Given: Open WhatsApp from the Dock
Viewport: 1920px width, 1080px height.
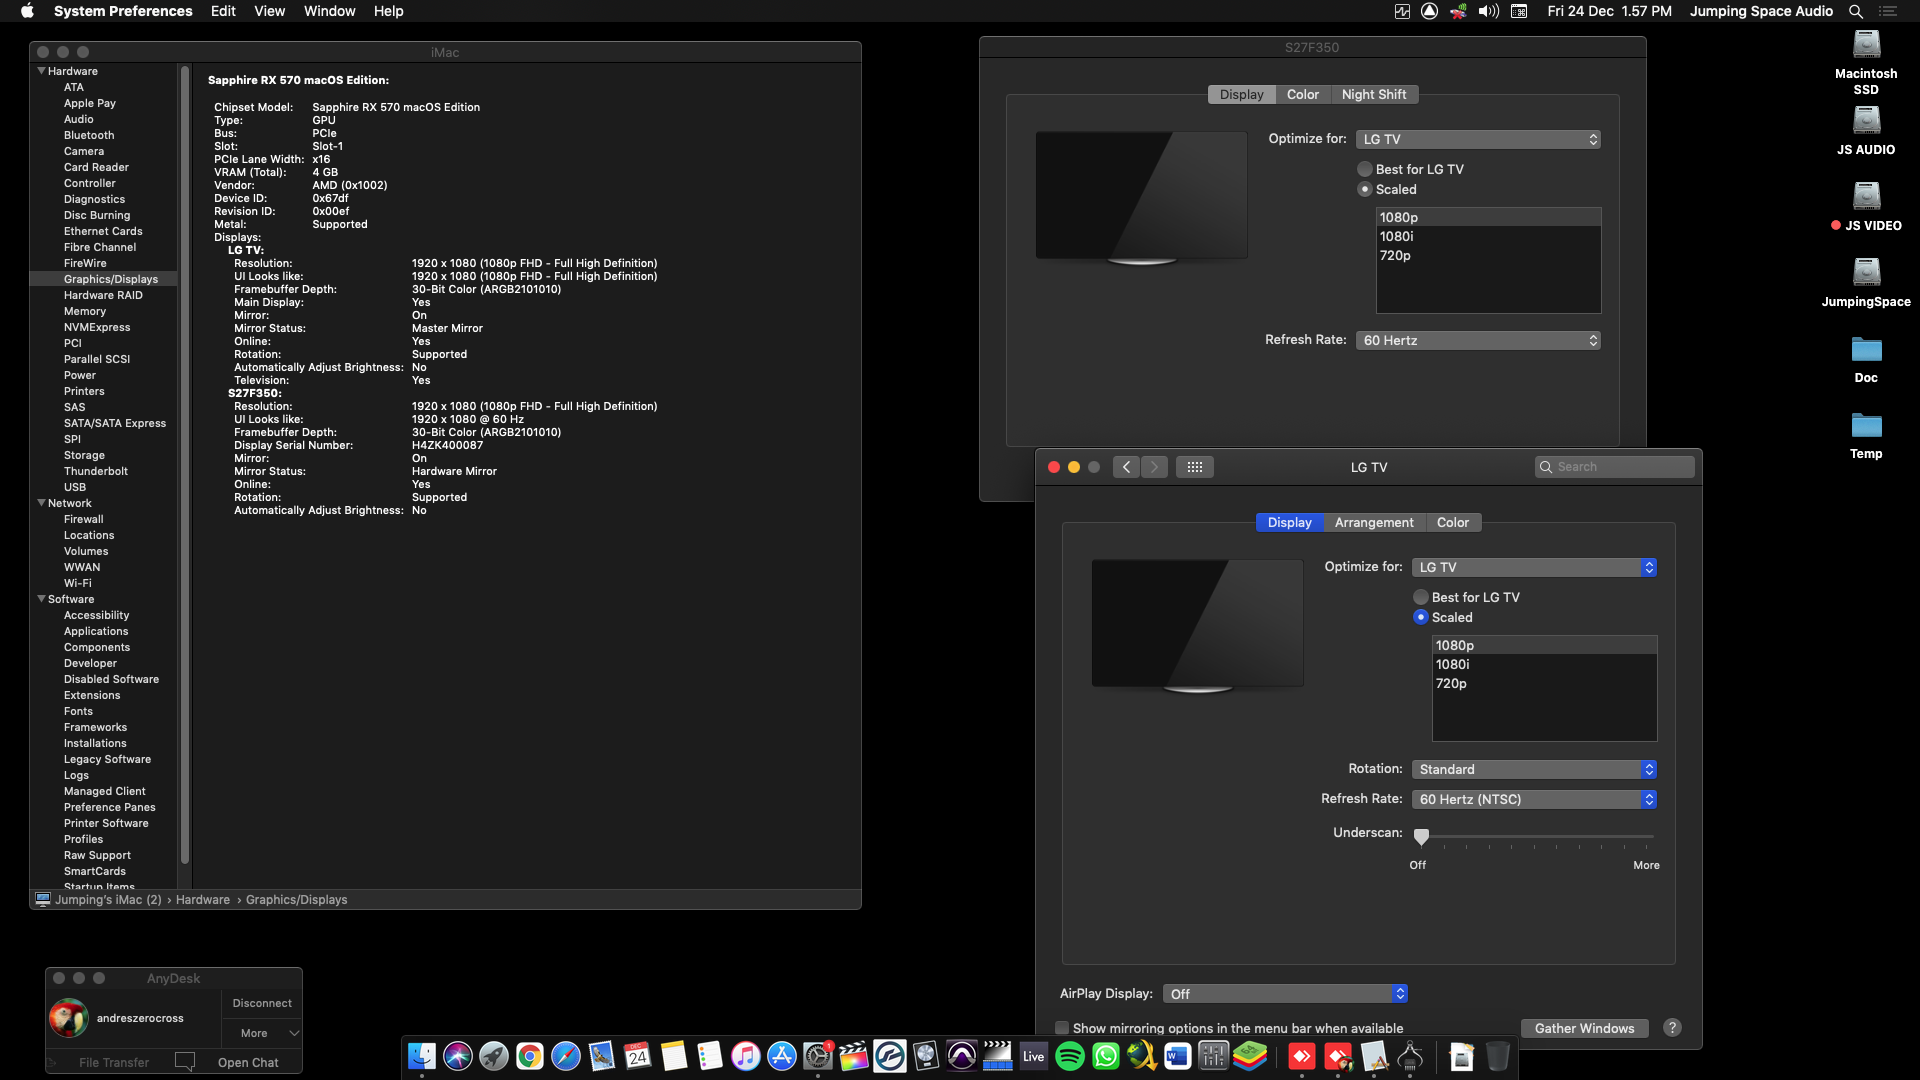Looking at the screenshot, I should point(1105,1055).
